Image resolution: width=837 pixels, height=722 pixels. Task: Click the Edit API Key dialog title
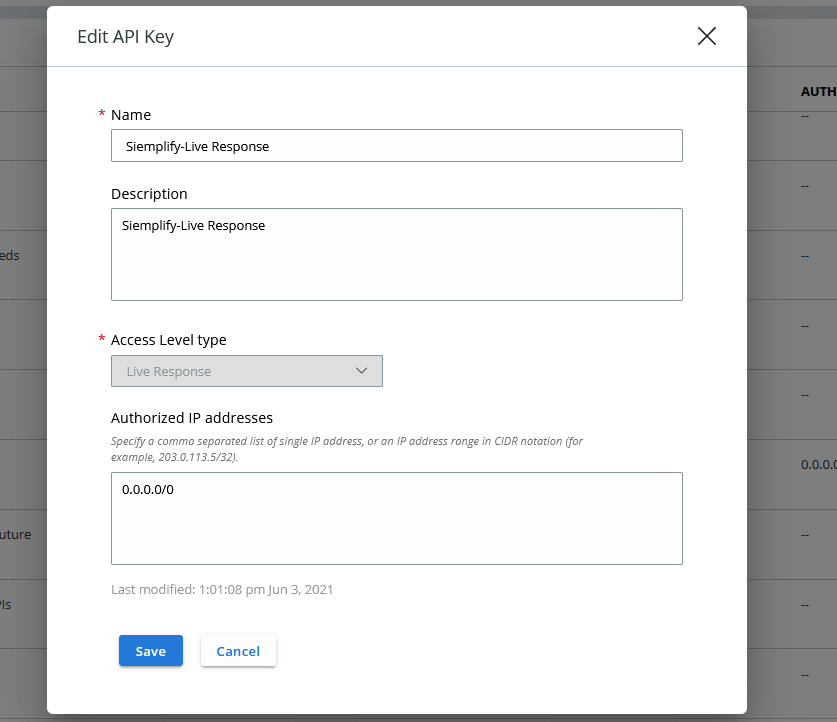(x=125, y=36)
